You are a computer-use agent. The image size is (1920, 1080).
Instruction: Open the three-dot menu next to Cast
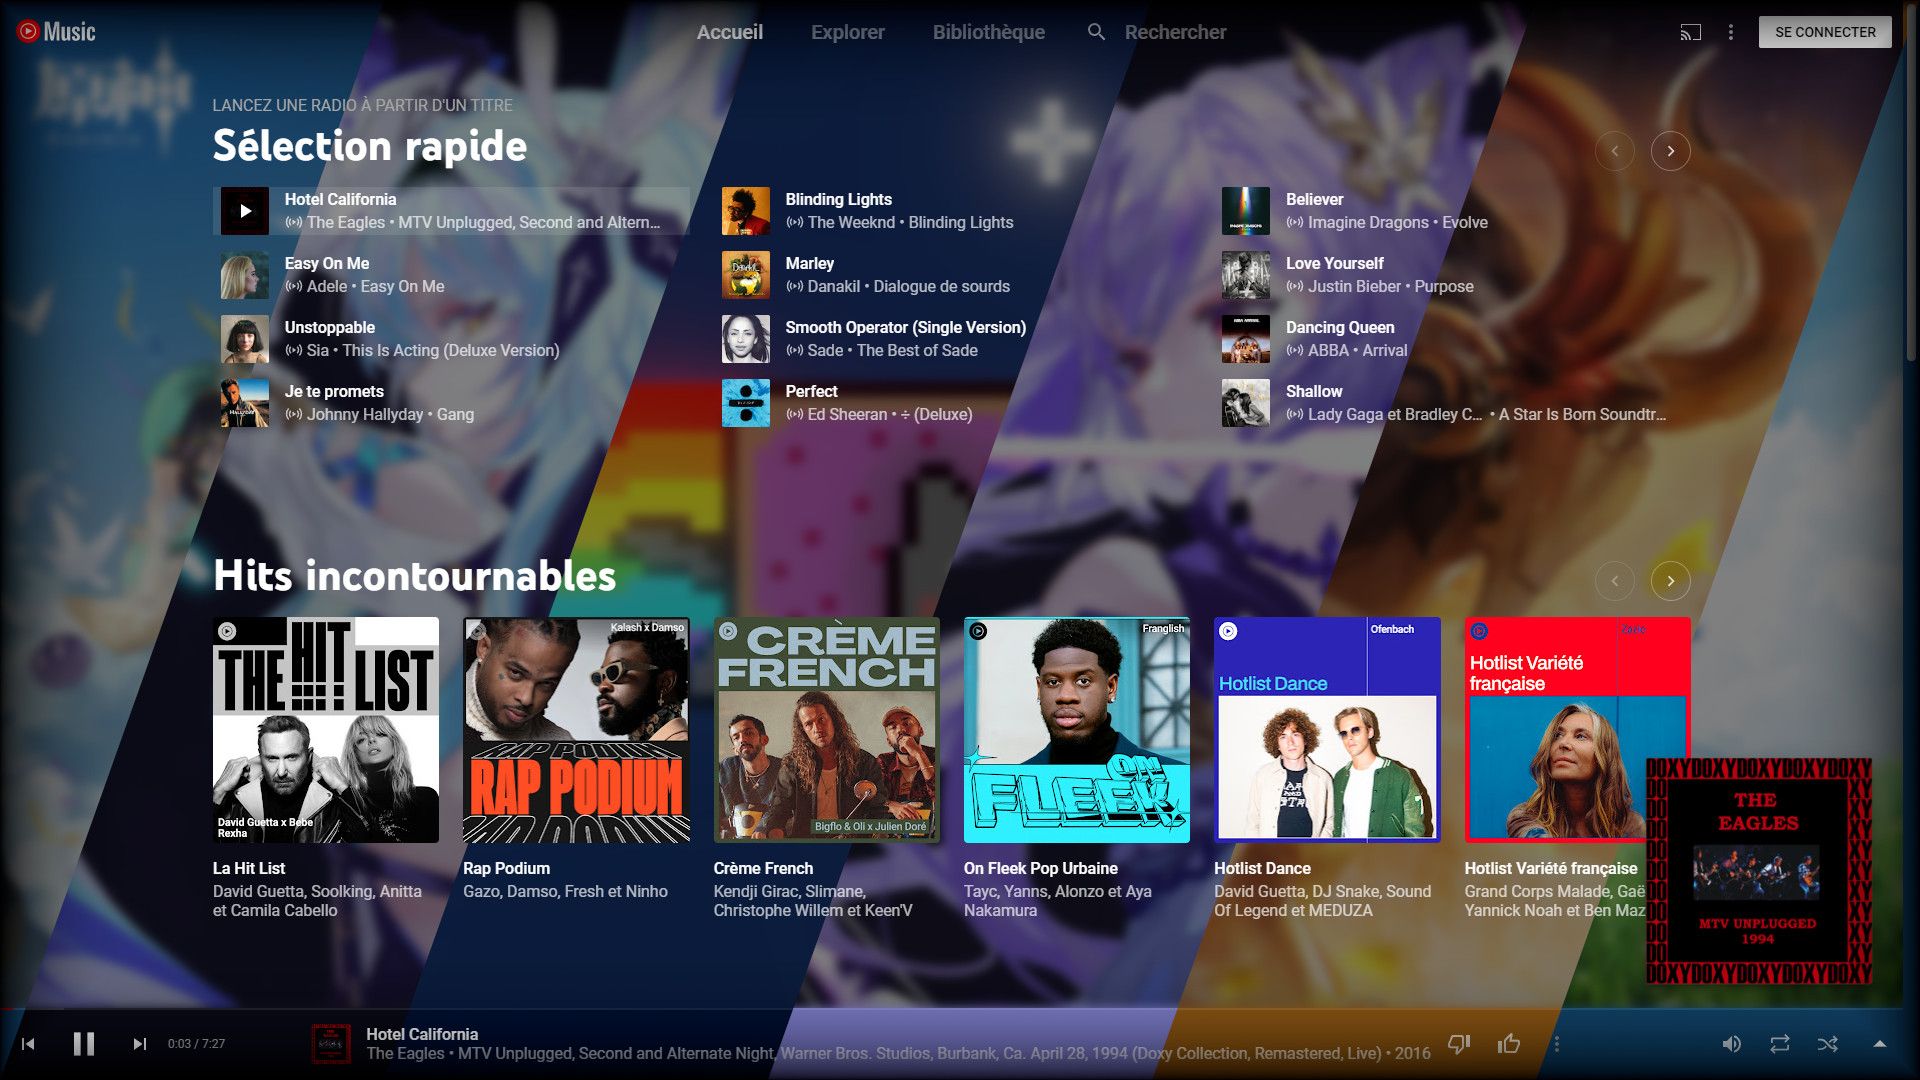coord(1729,31)
